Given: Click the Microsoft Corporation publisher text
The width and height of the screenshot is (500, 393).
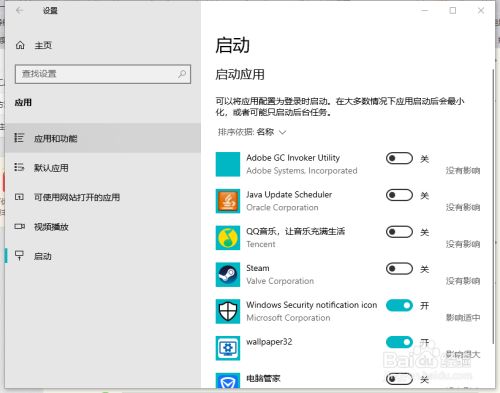Looking at the screenshot, I should 288,318.
